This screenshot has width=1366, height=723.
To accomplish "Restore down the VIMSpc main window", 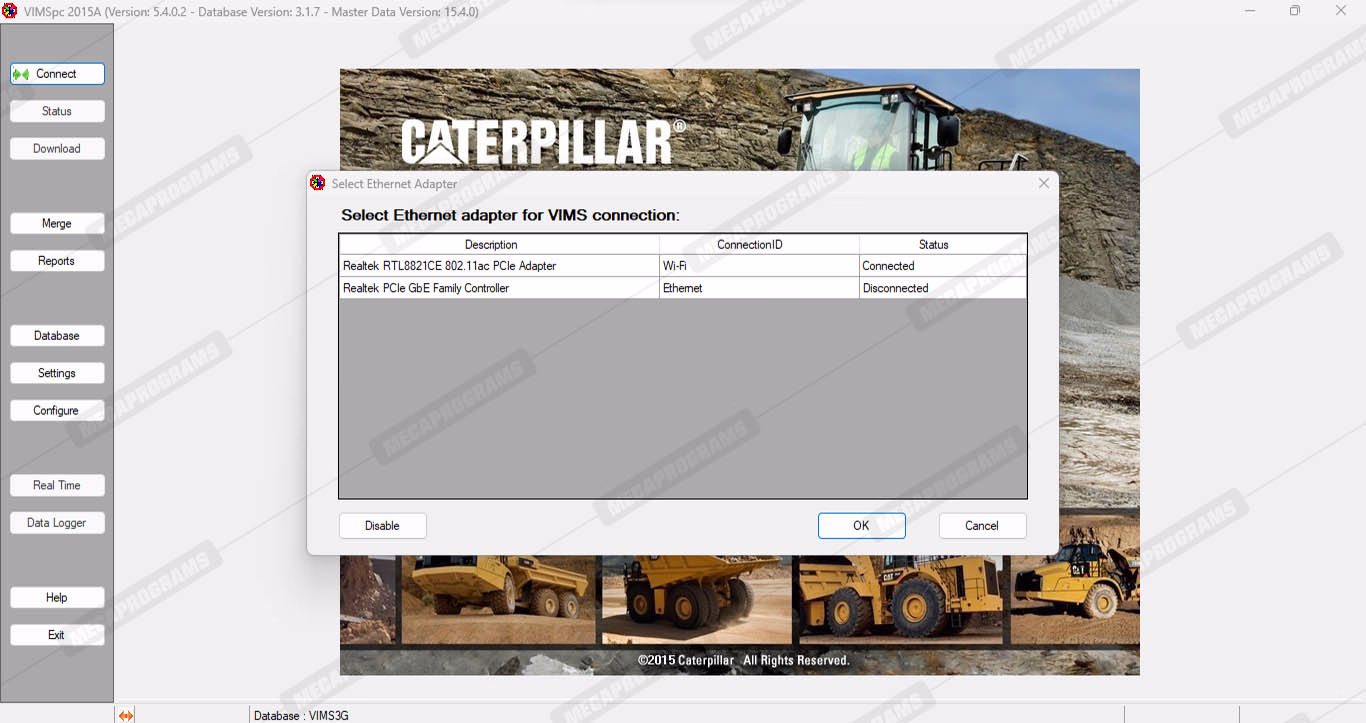I will click(x=1295, y=11).
